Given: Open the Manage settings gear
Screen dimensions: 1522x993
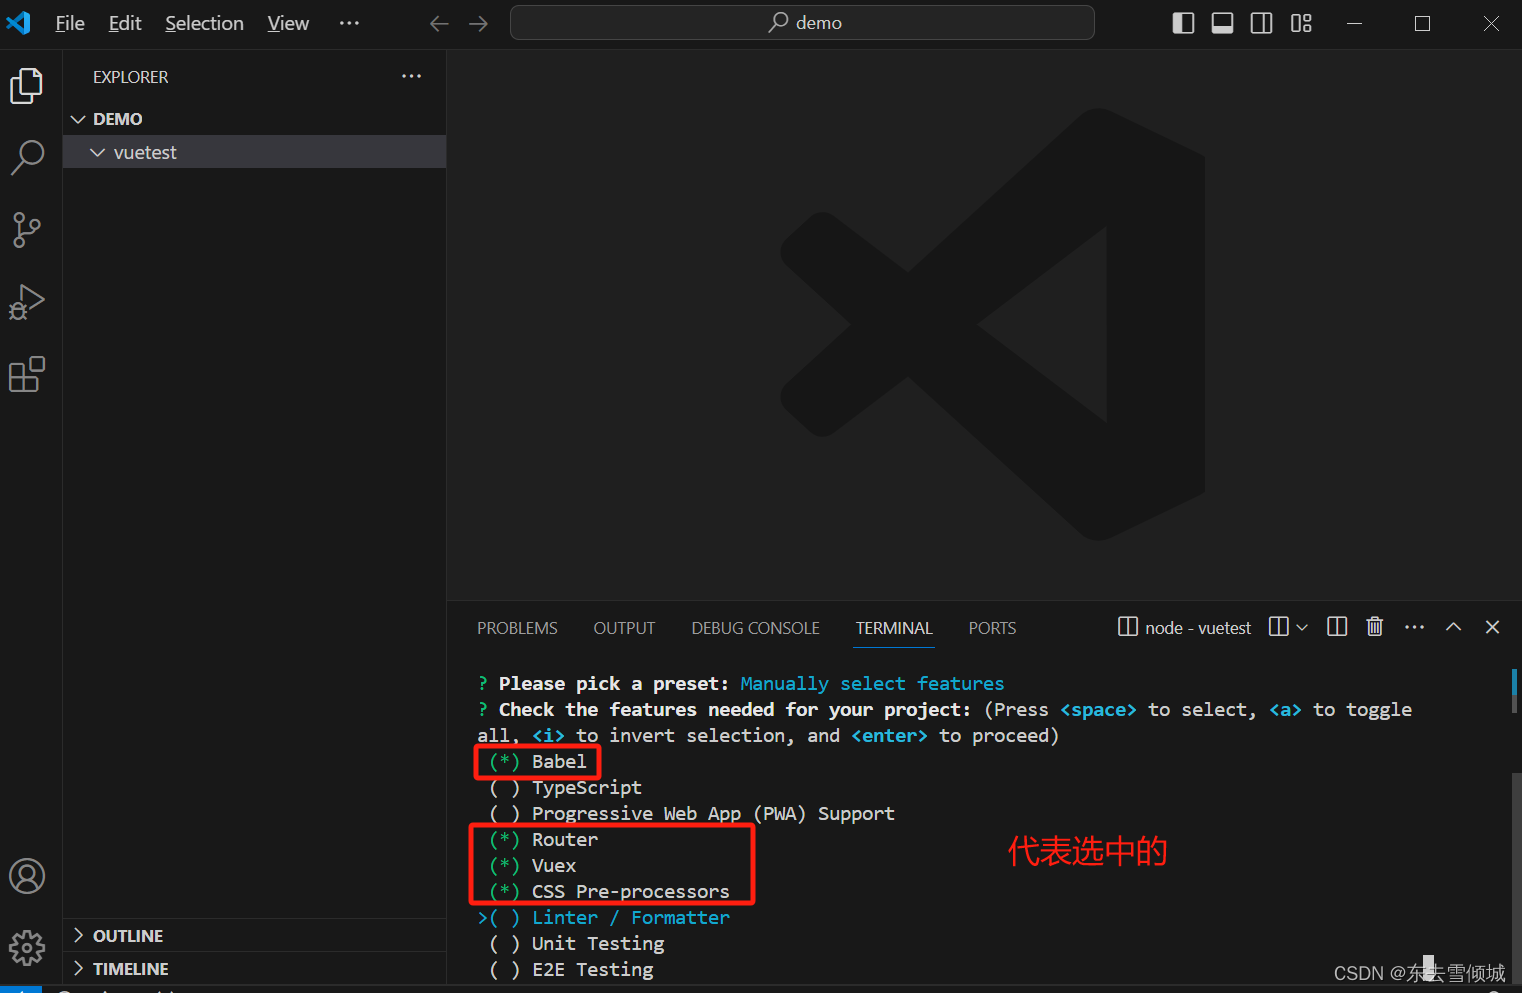Looking at the screenshot, I should (27, 947).
